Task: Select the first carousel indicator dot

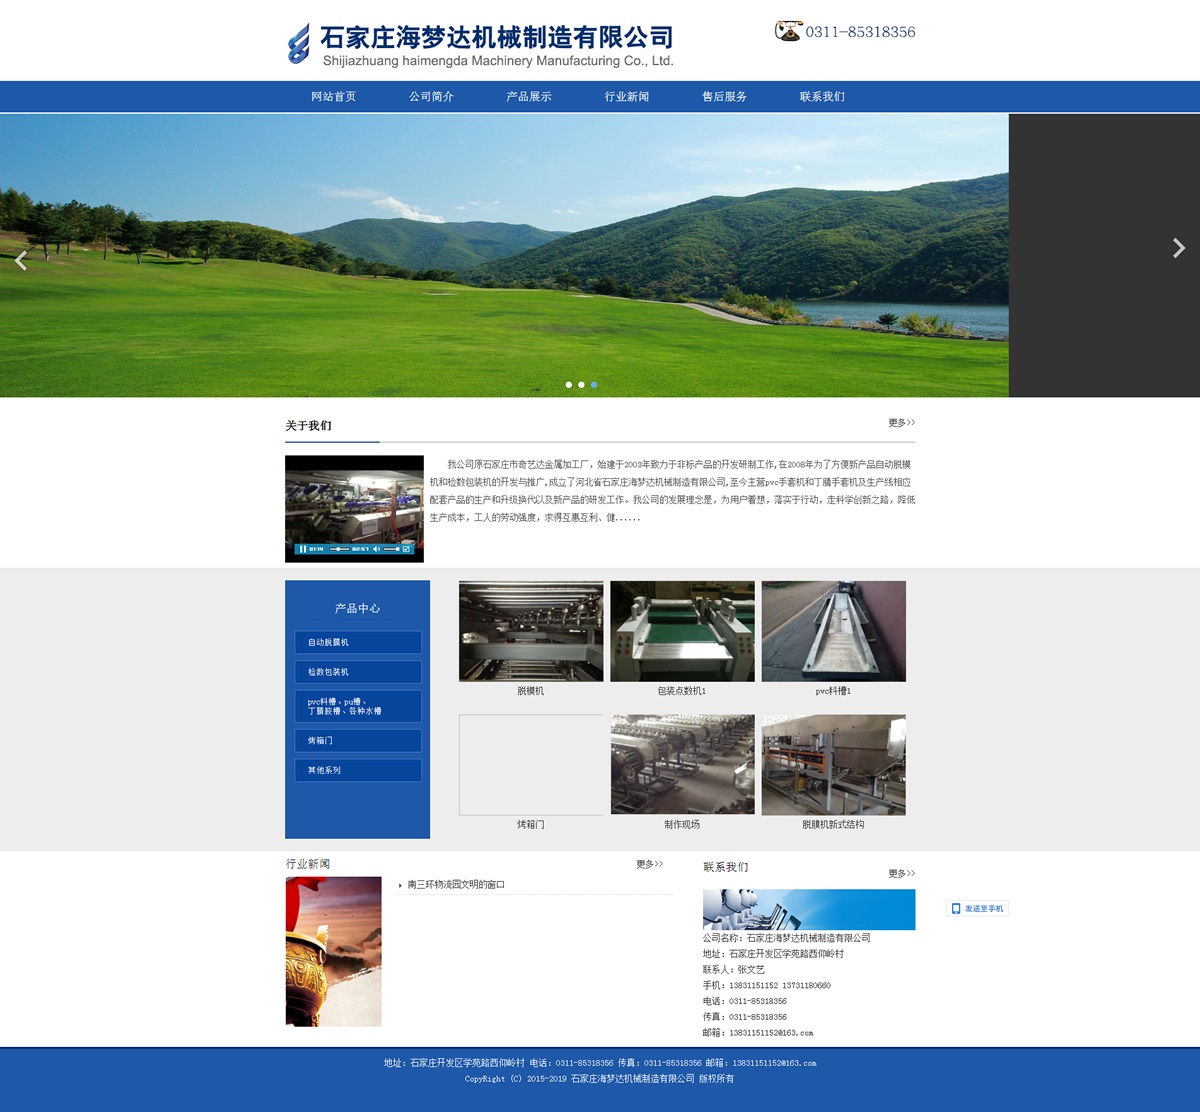Action: coord(569,385)
